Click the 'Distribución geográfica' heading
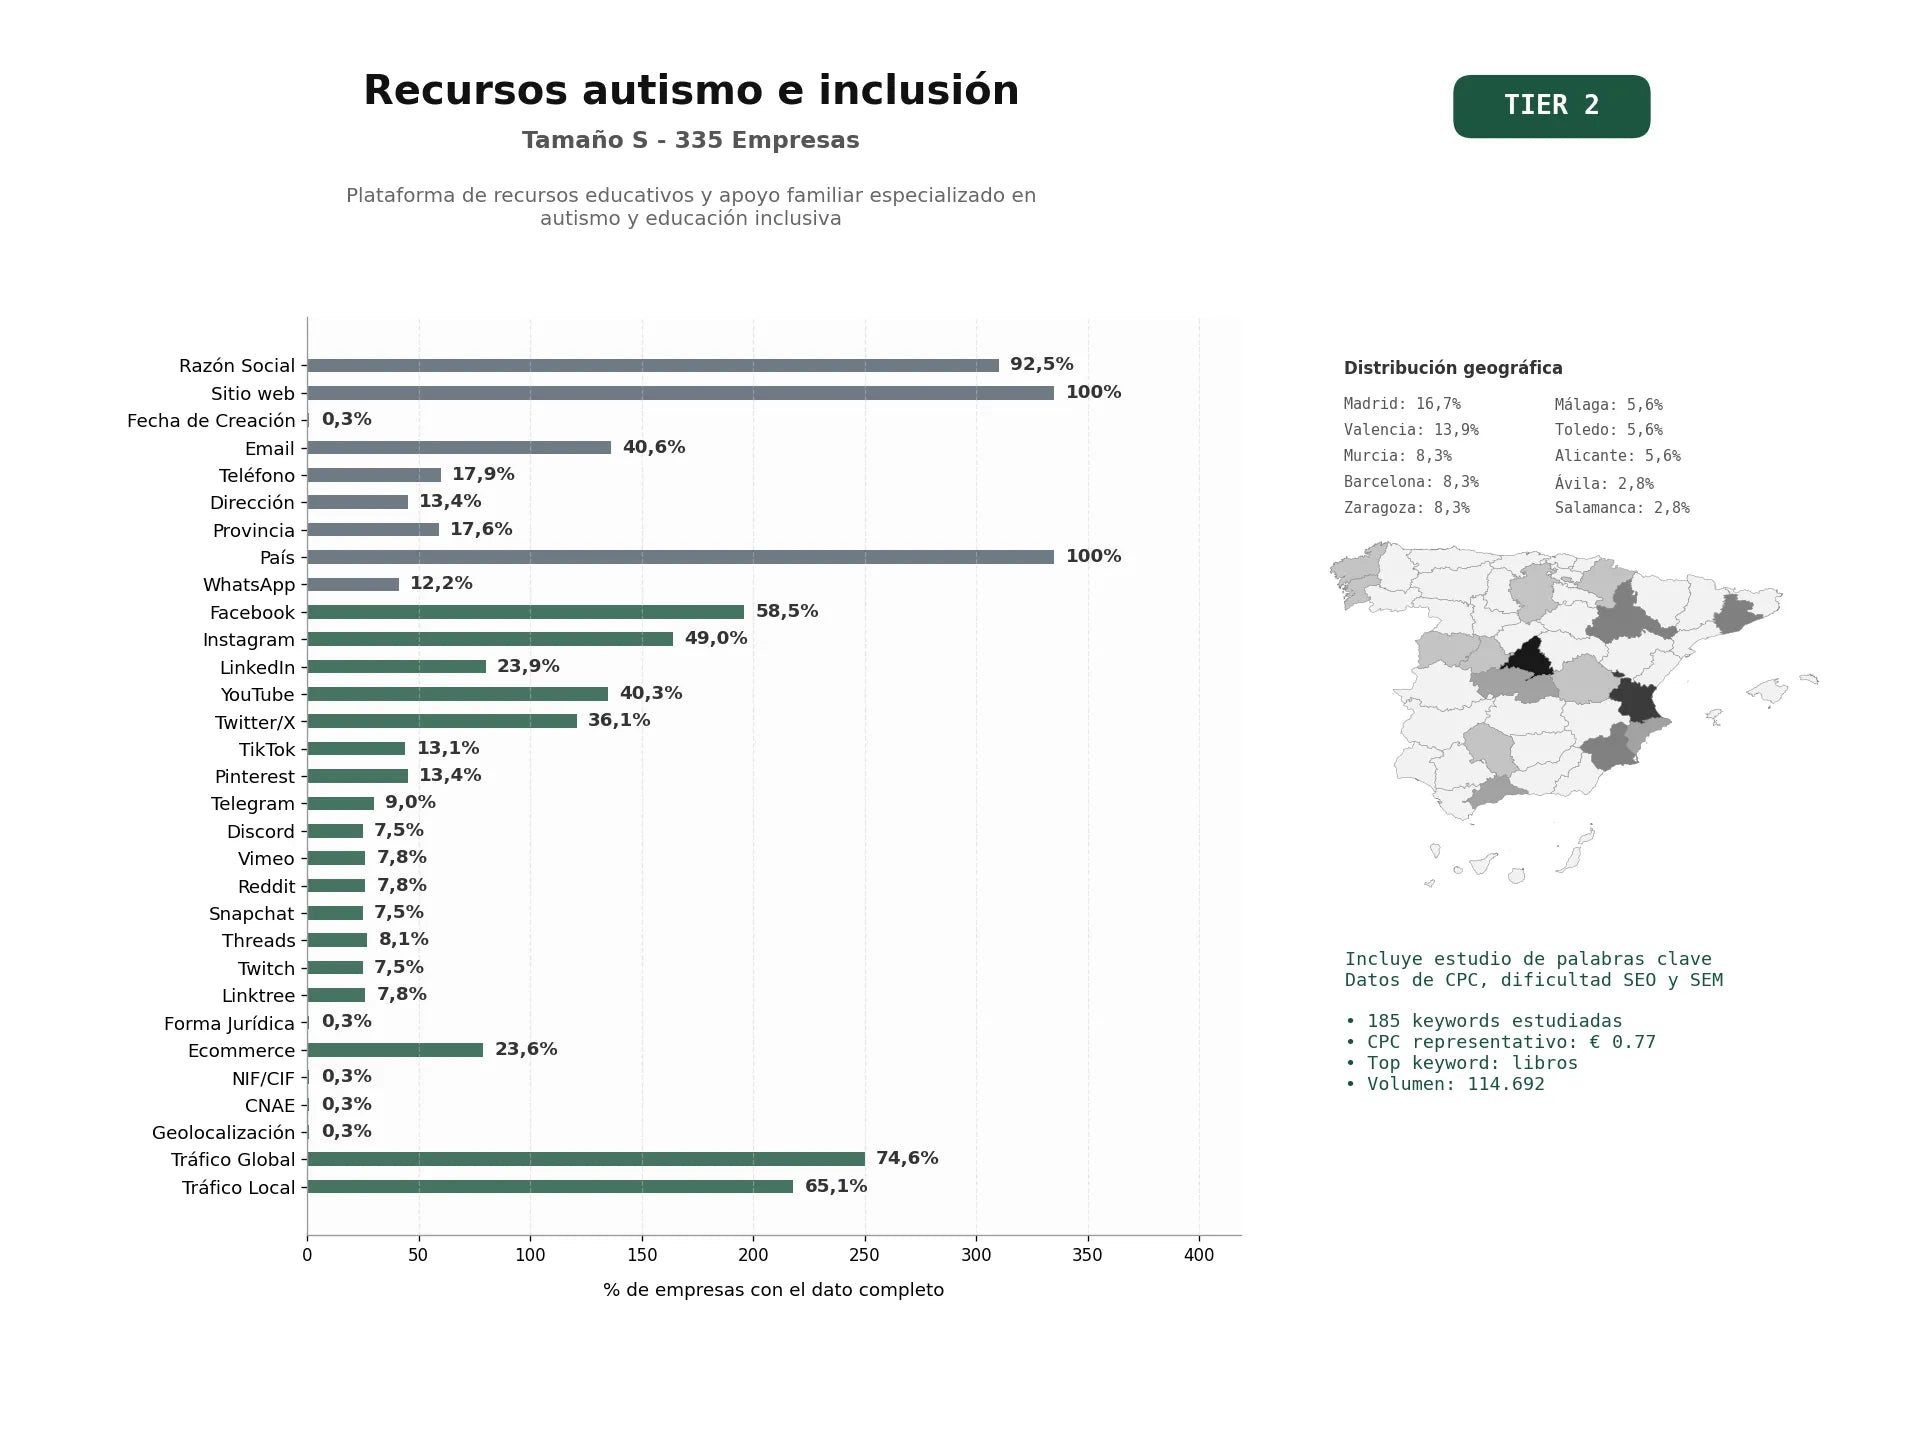 pyautogui.click(x=1453, y=368)
